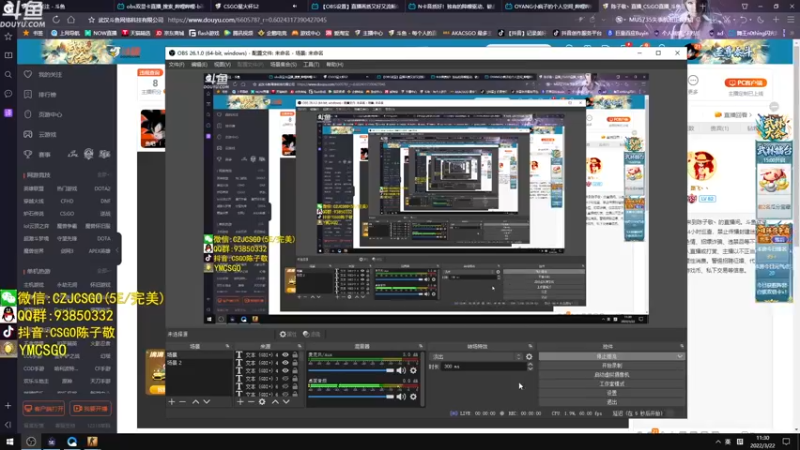Adjust the 麦克风/Aux volume slider
Image resolution: width=800 pixels, height=450 pixels.
tap(352, 370)
